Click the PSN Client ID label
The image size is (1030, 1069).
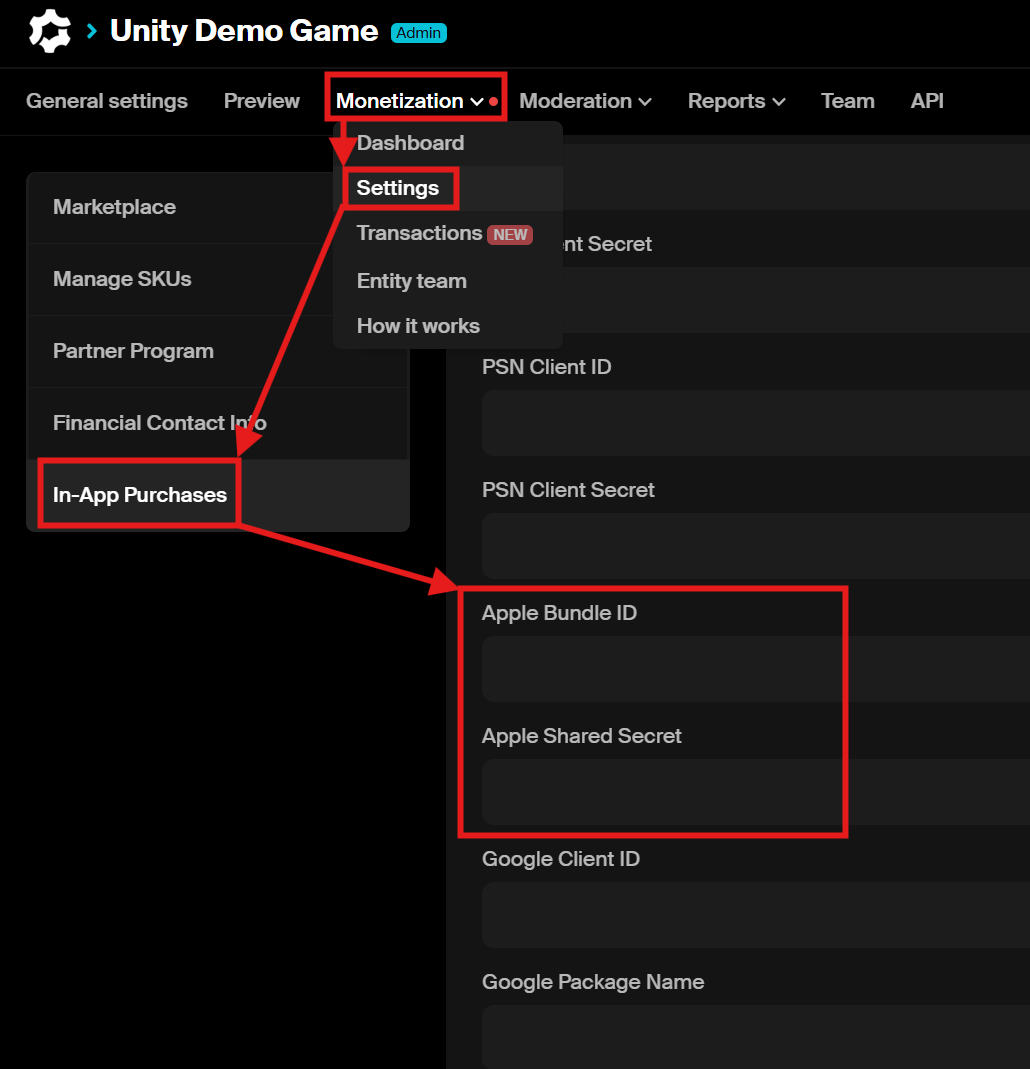(547, 367)
